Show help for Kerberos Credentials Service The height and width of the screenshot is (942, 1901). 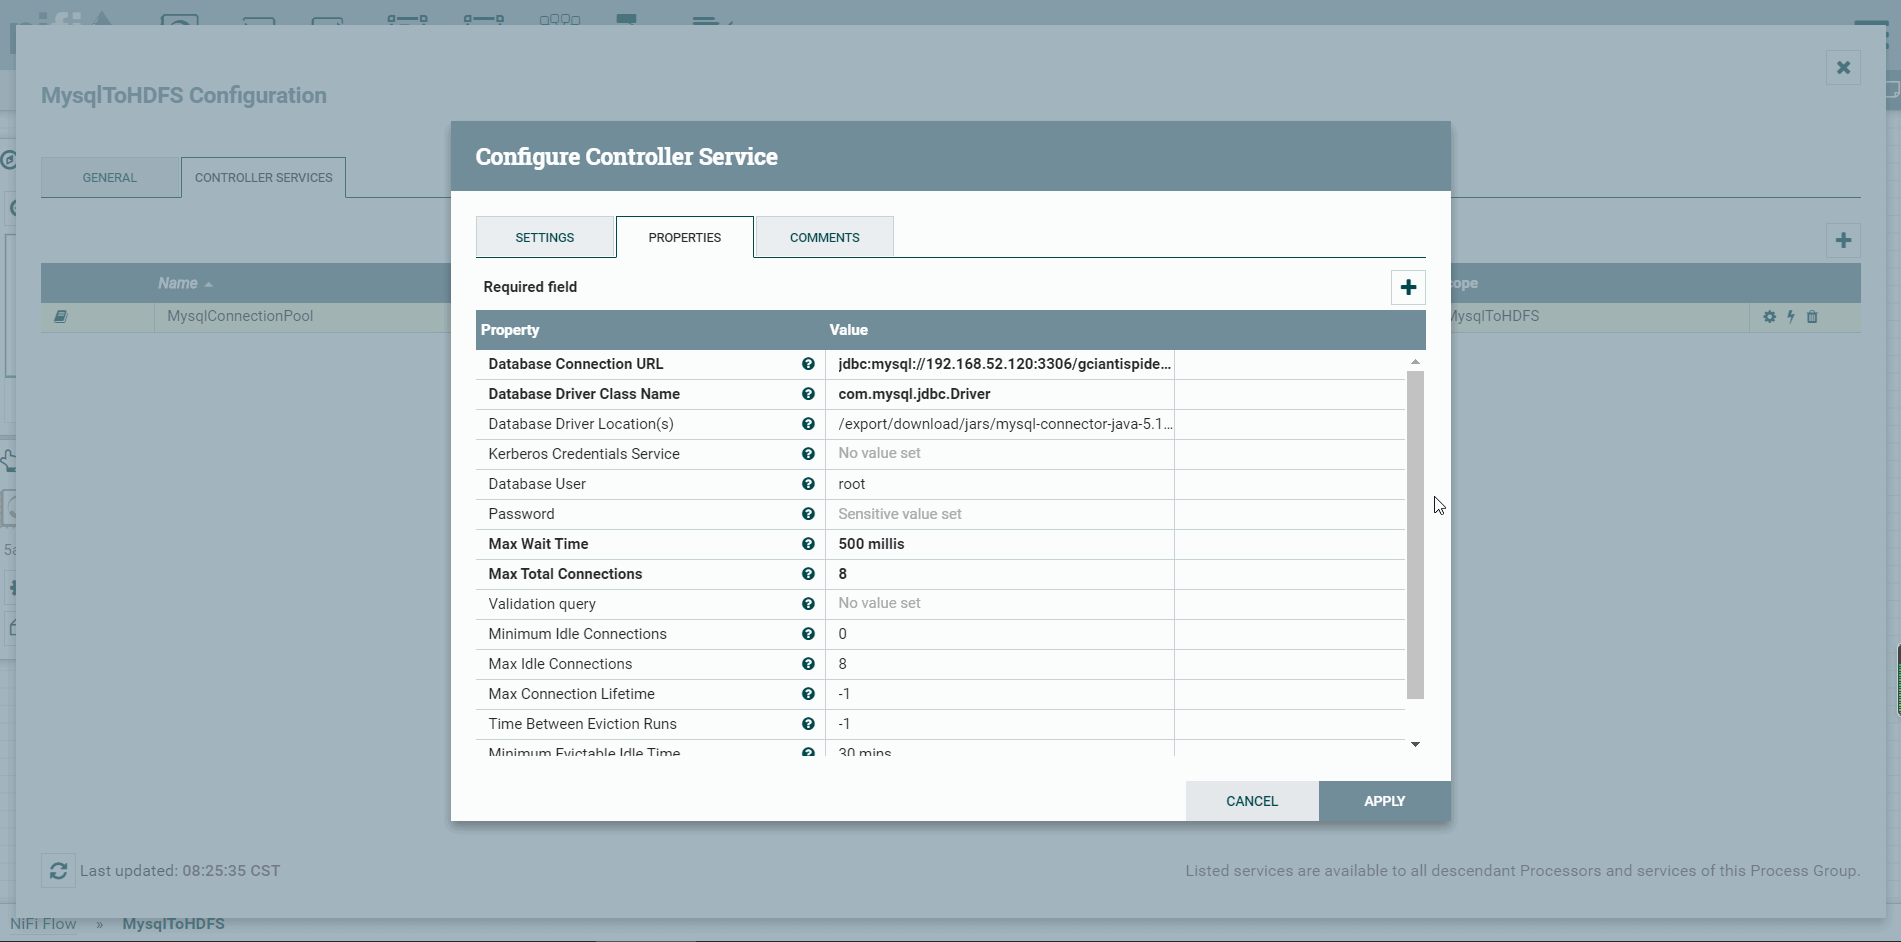point(808,454)
